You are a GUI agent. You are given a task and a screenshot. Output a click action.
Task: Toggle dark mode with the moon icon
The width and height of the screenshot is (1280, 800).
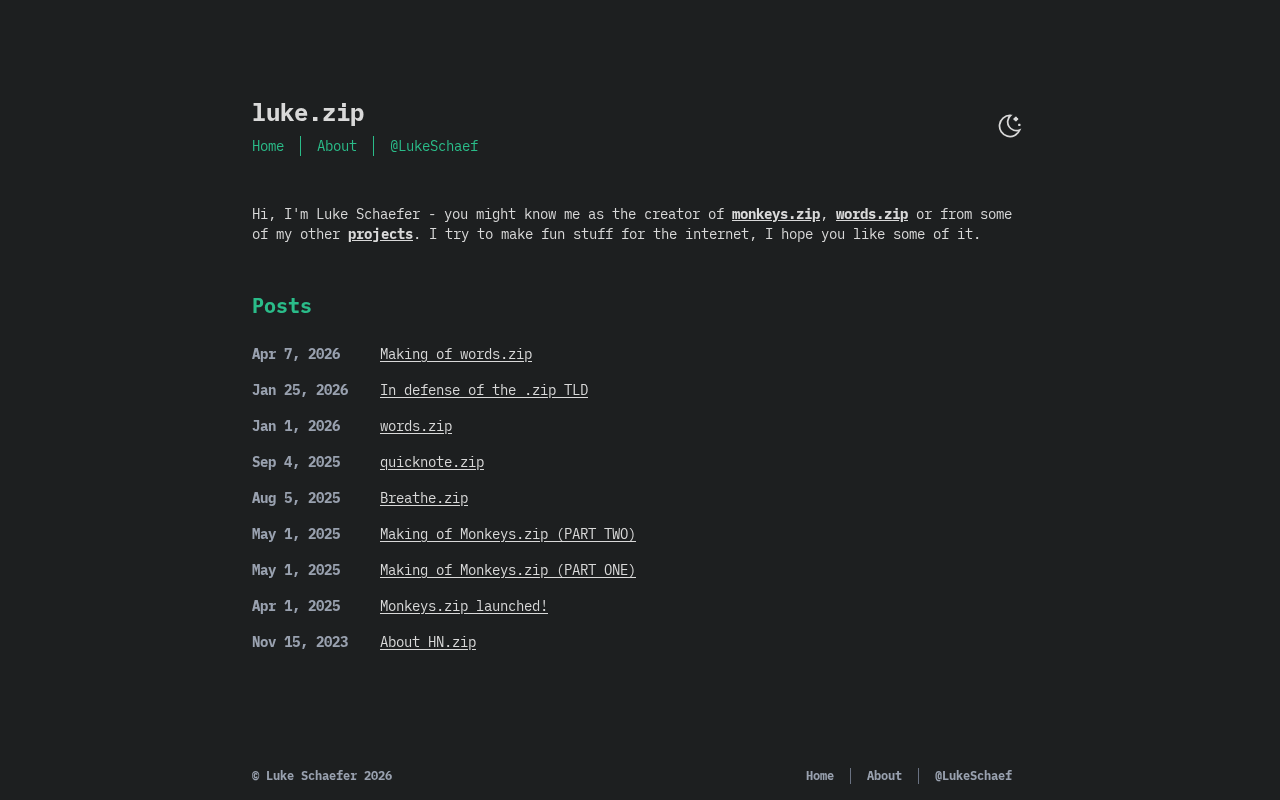click(x=1009, y=126)
